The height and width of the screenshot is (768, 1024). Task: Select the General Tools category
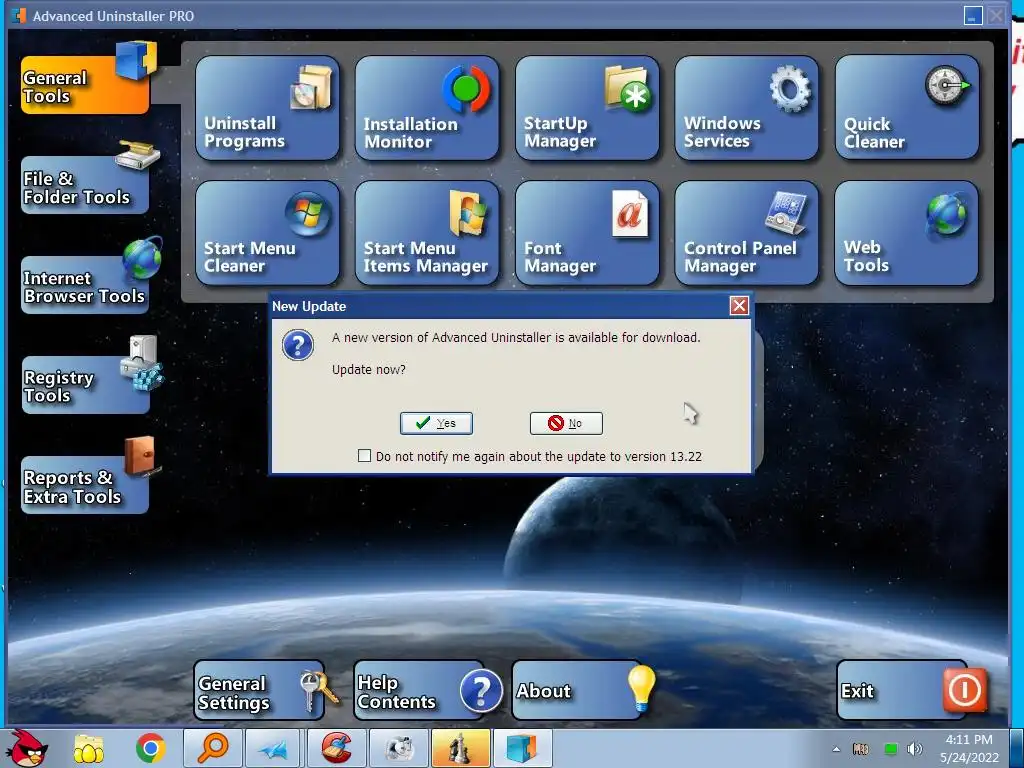pyautogui.click(x=85, y=85)
